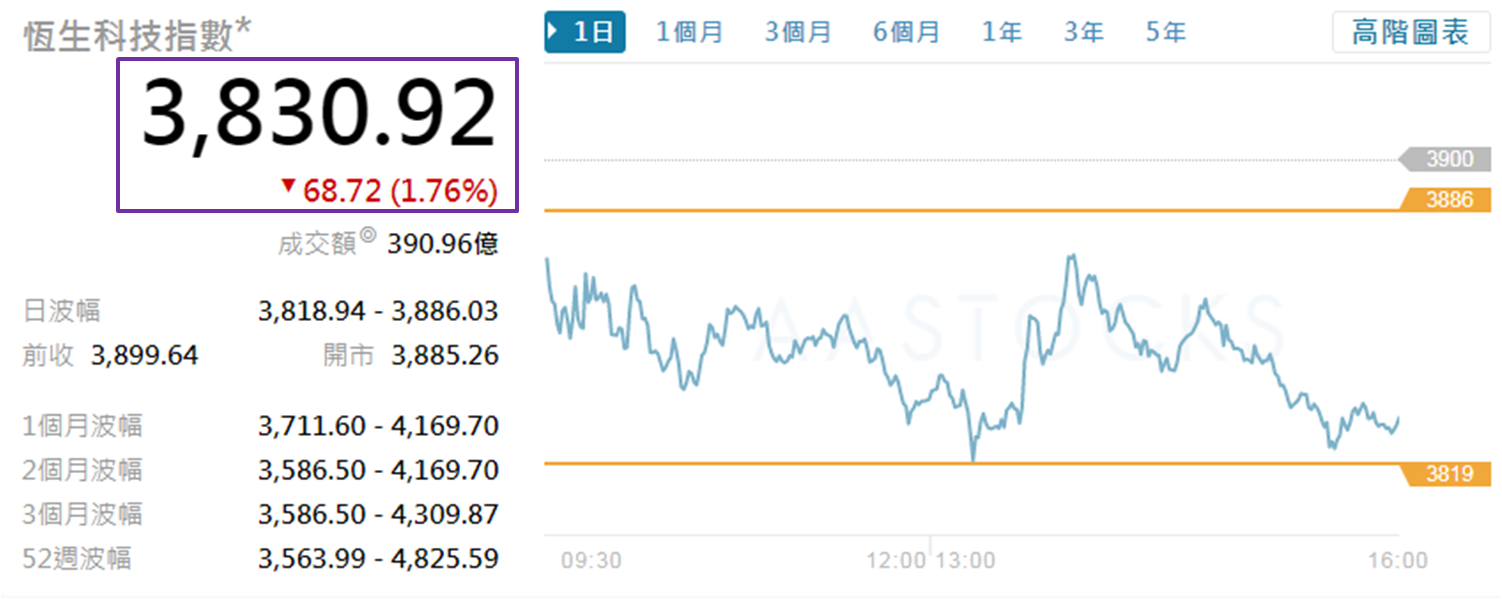Select the 1個月 chart period tab
The height and width of the screenshot is (599, 1502).
click(689, 32)
